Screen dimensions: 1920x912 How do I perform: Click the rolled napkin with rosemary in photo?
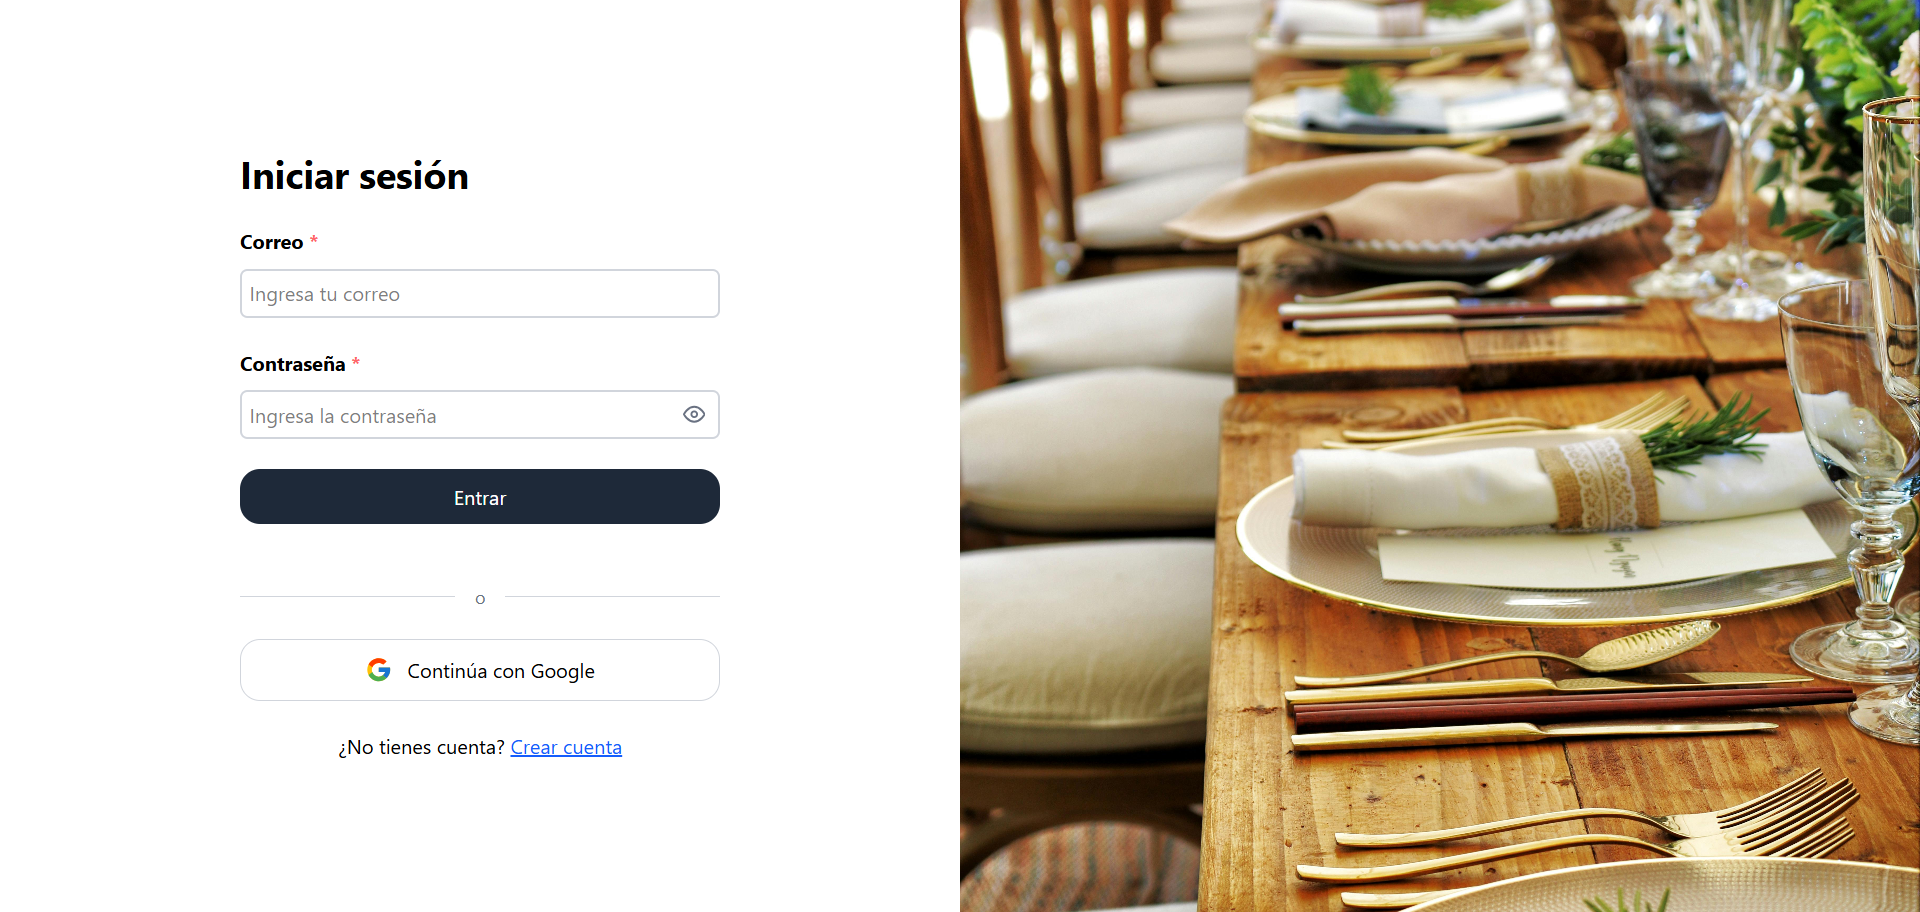(1550, 480)
